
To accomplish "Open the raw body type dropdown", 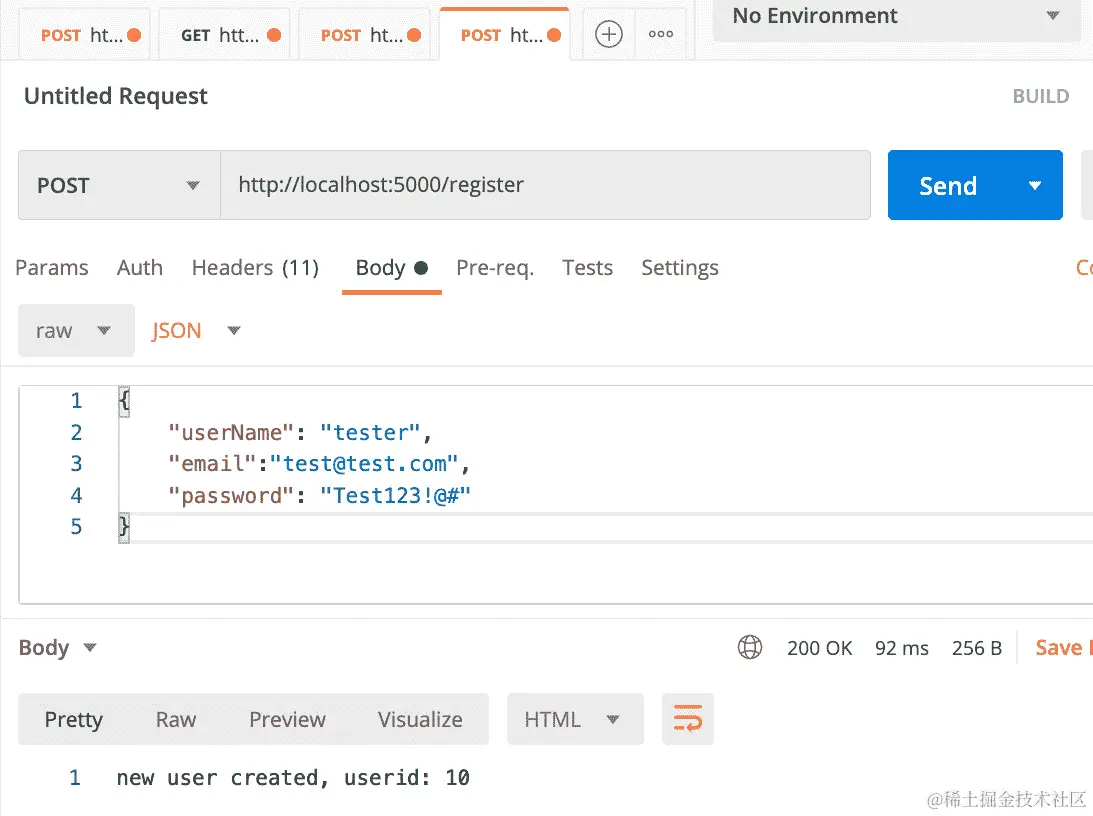I will [76, 330].
